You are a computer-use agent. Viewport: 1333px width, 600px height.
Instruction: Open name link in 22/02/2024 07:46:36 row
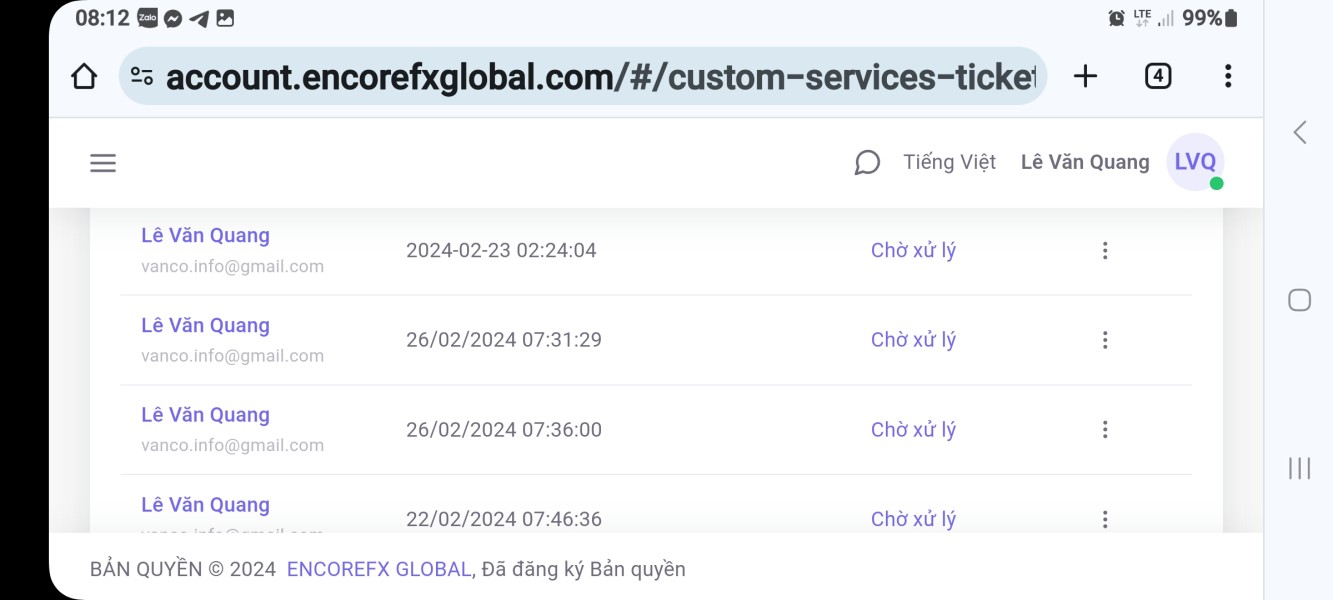tap(205, 505)
